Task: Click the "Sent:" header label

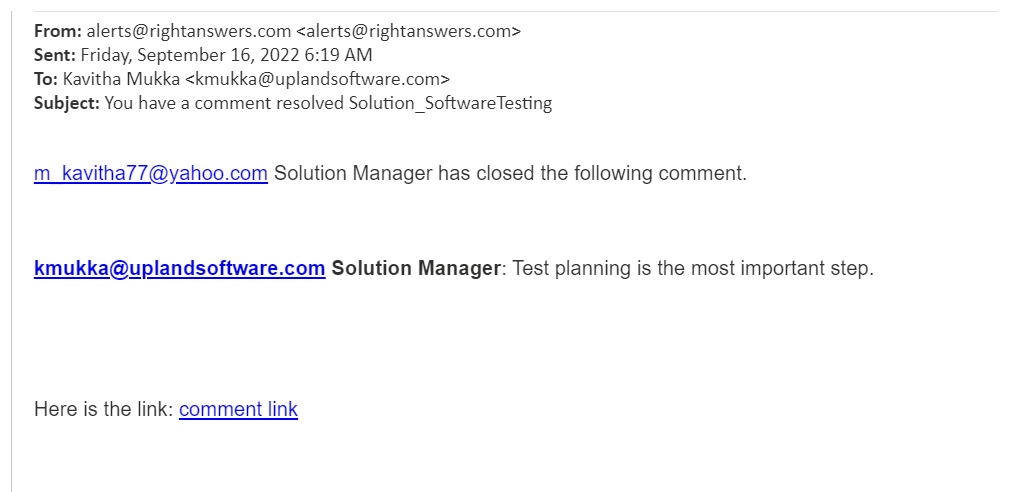Action: click(55, 54)
